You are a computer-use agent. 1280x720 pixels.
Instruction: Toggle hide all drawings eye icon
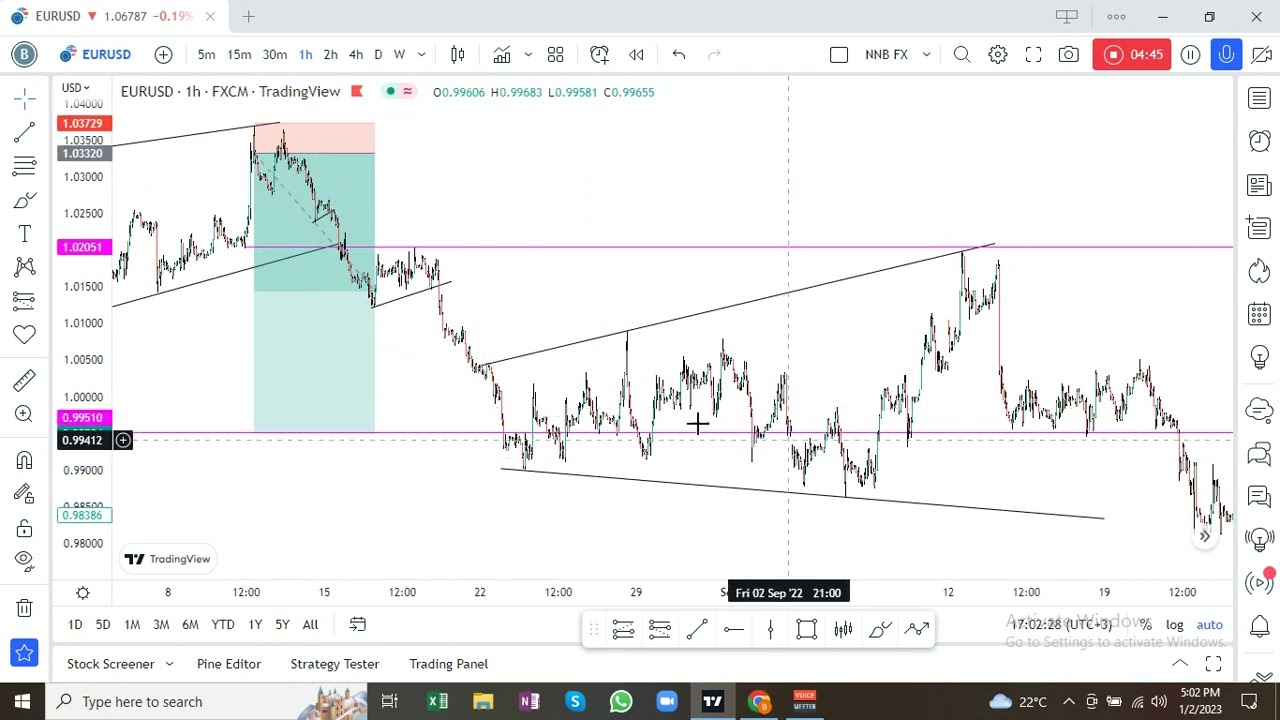coord(25,560)
